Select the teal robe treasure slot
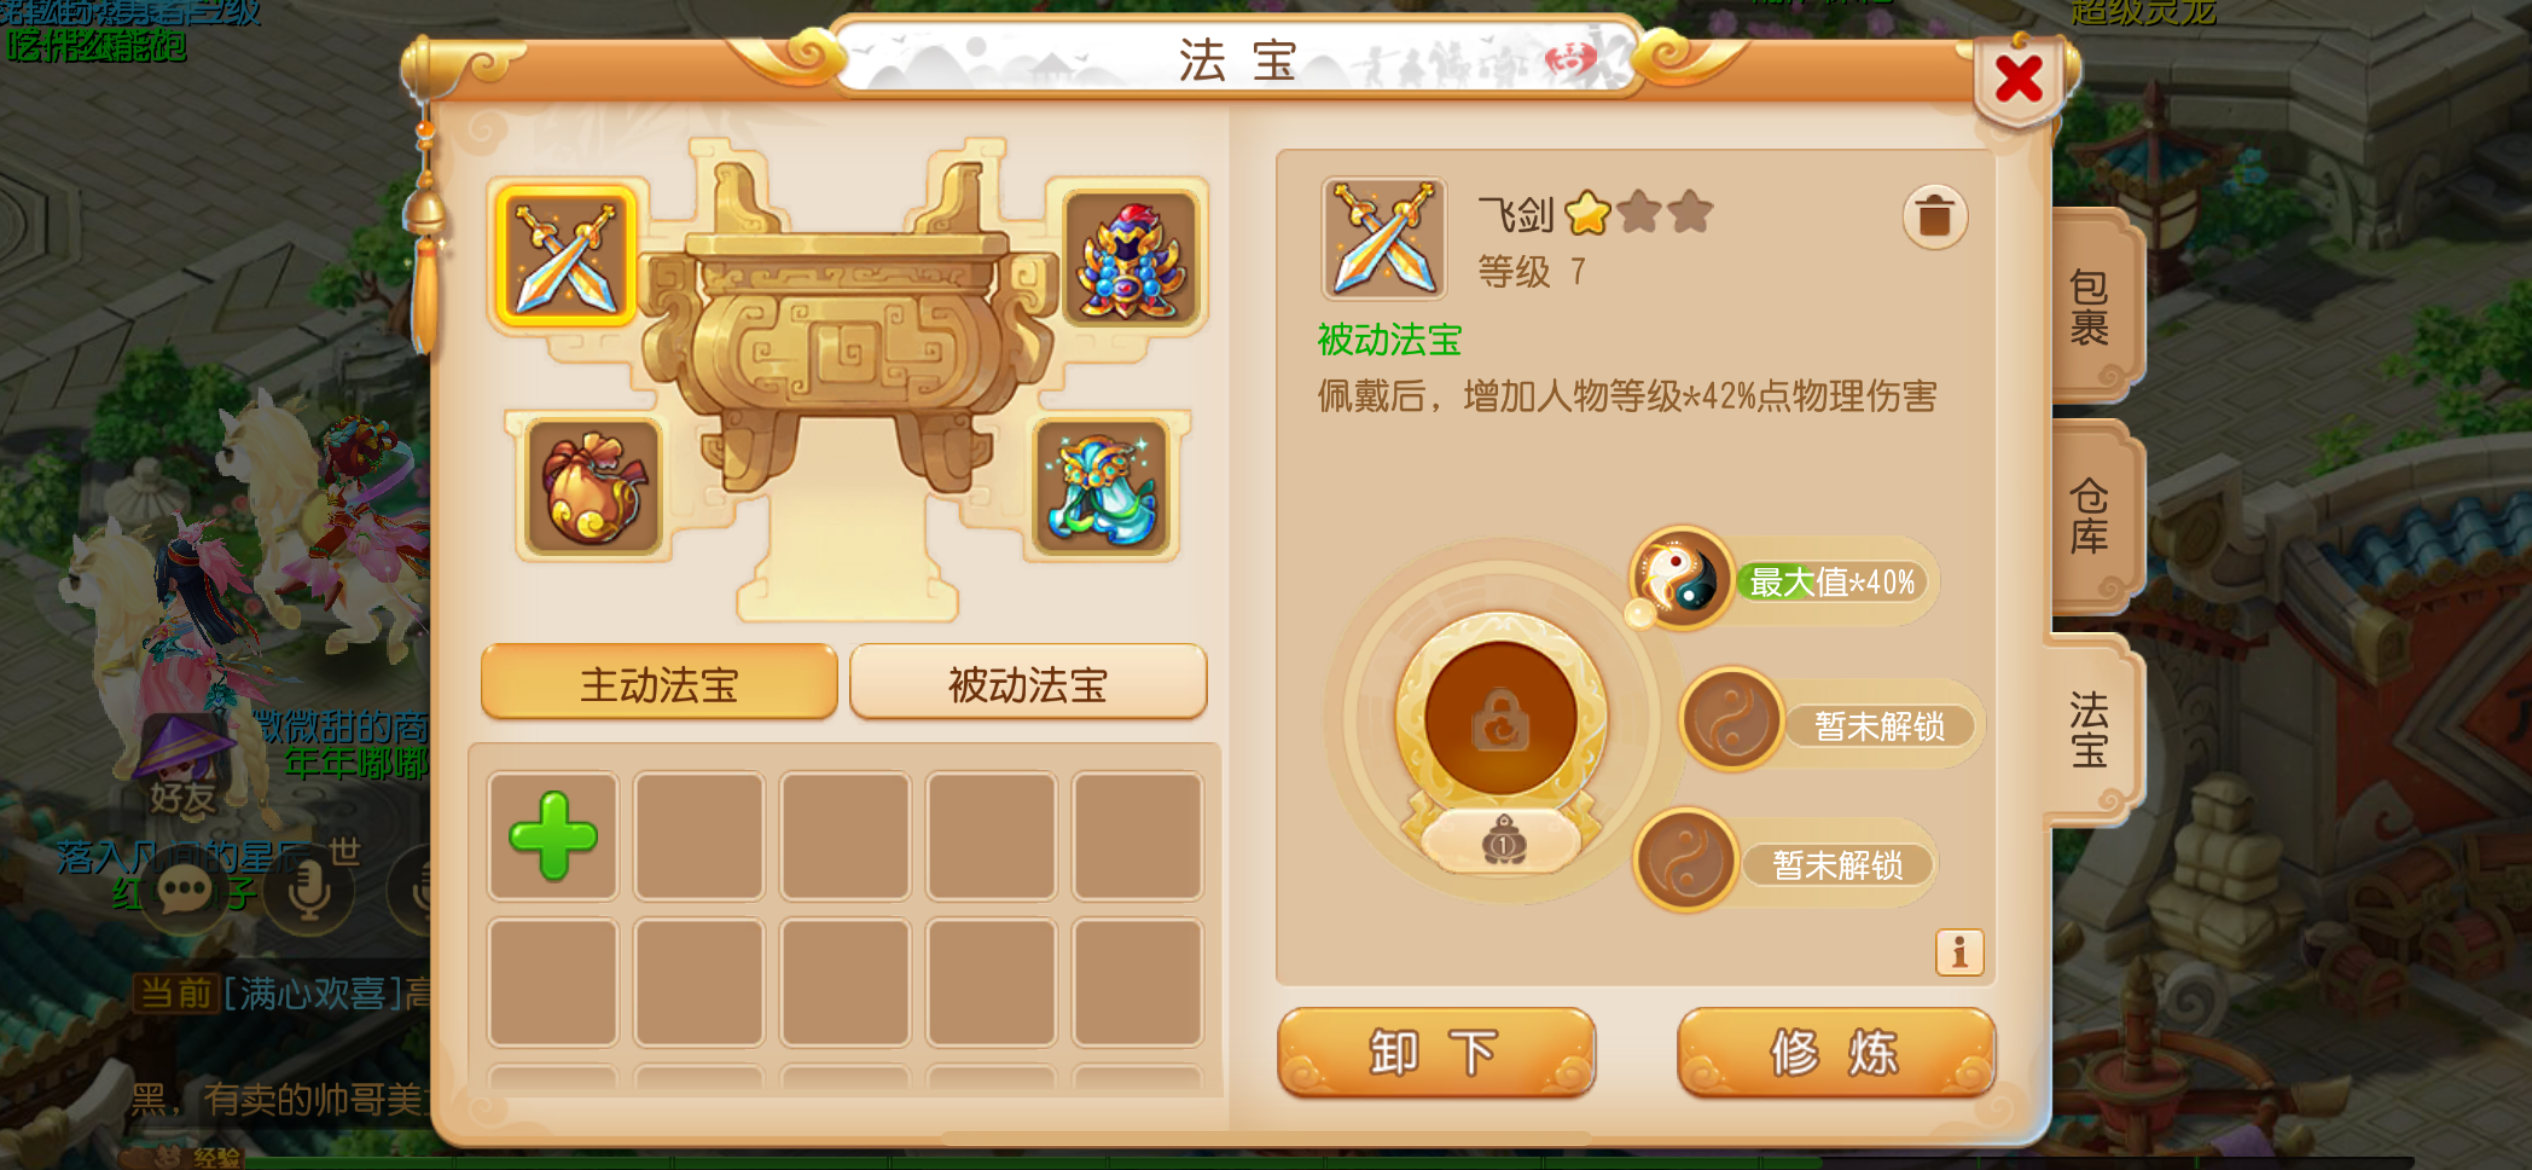This screenshot has width=2532, height=1170. click(x=1102, y=488)
